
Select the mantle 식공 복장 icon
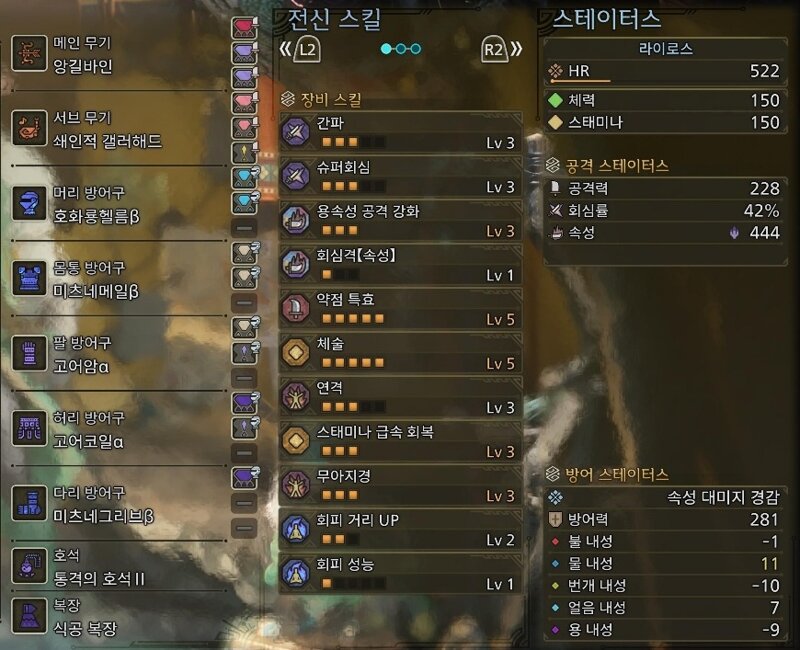[29, 615]
